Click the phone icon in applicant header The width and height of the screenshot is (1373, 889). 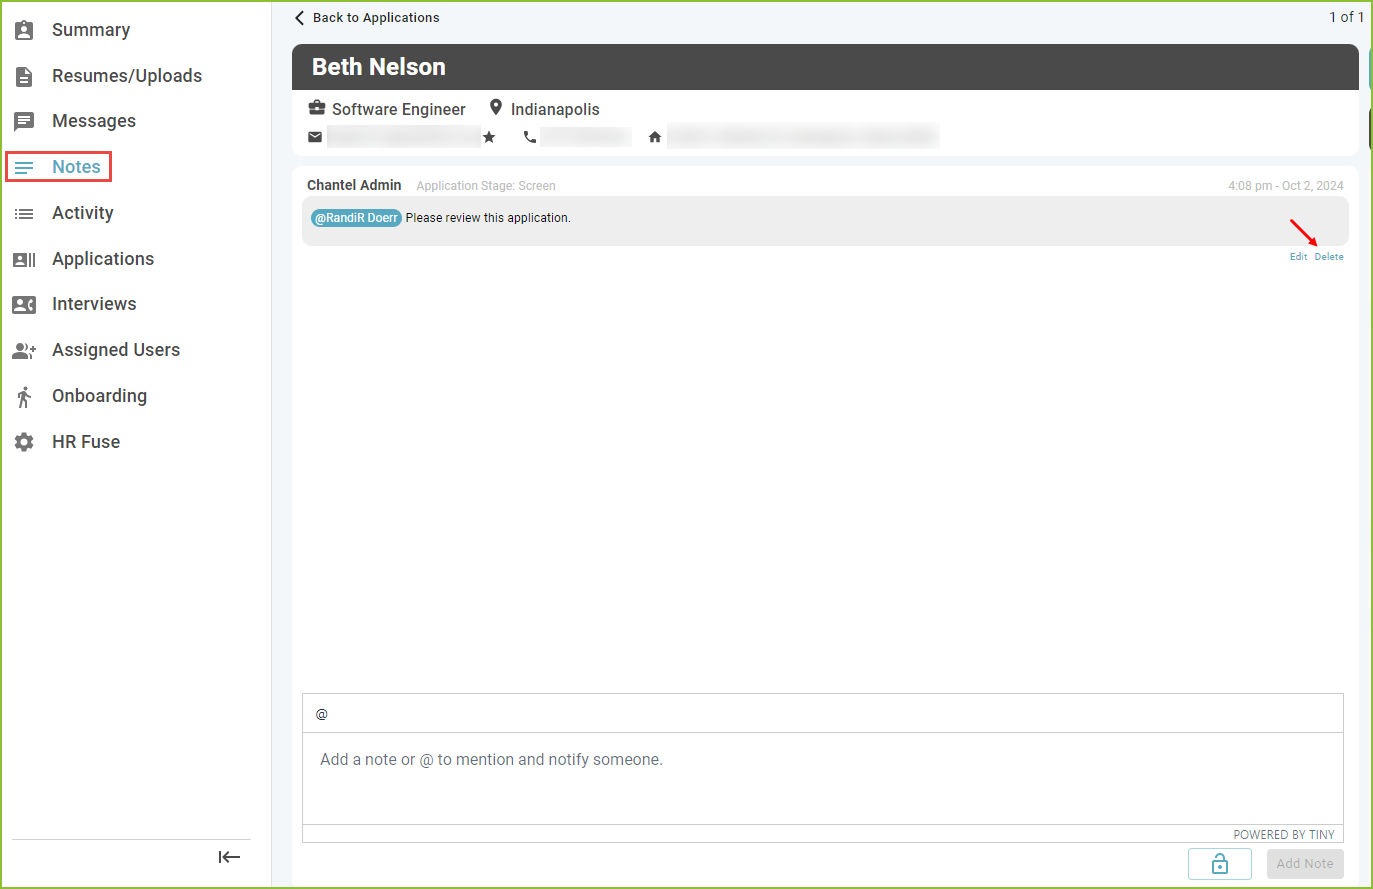(x=530, y=137)
